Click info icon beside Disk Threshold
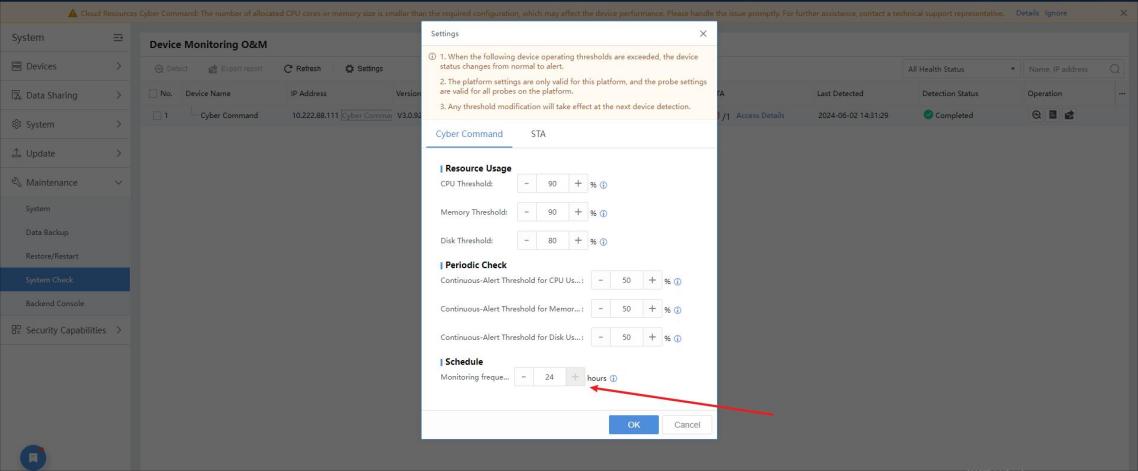Viewport: 1138px width, 471px height. [603, 242]
